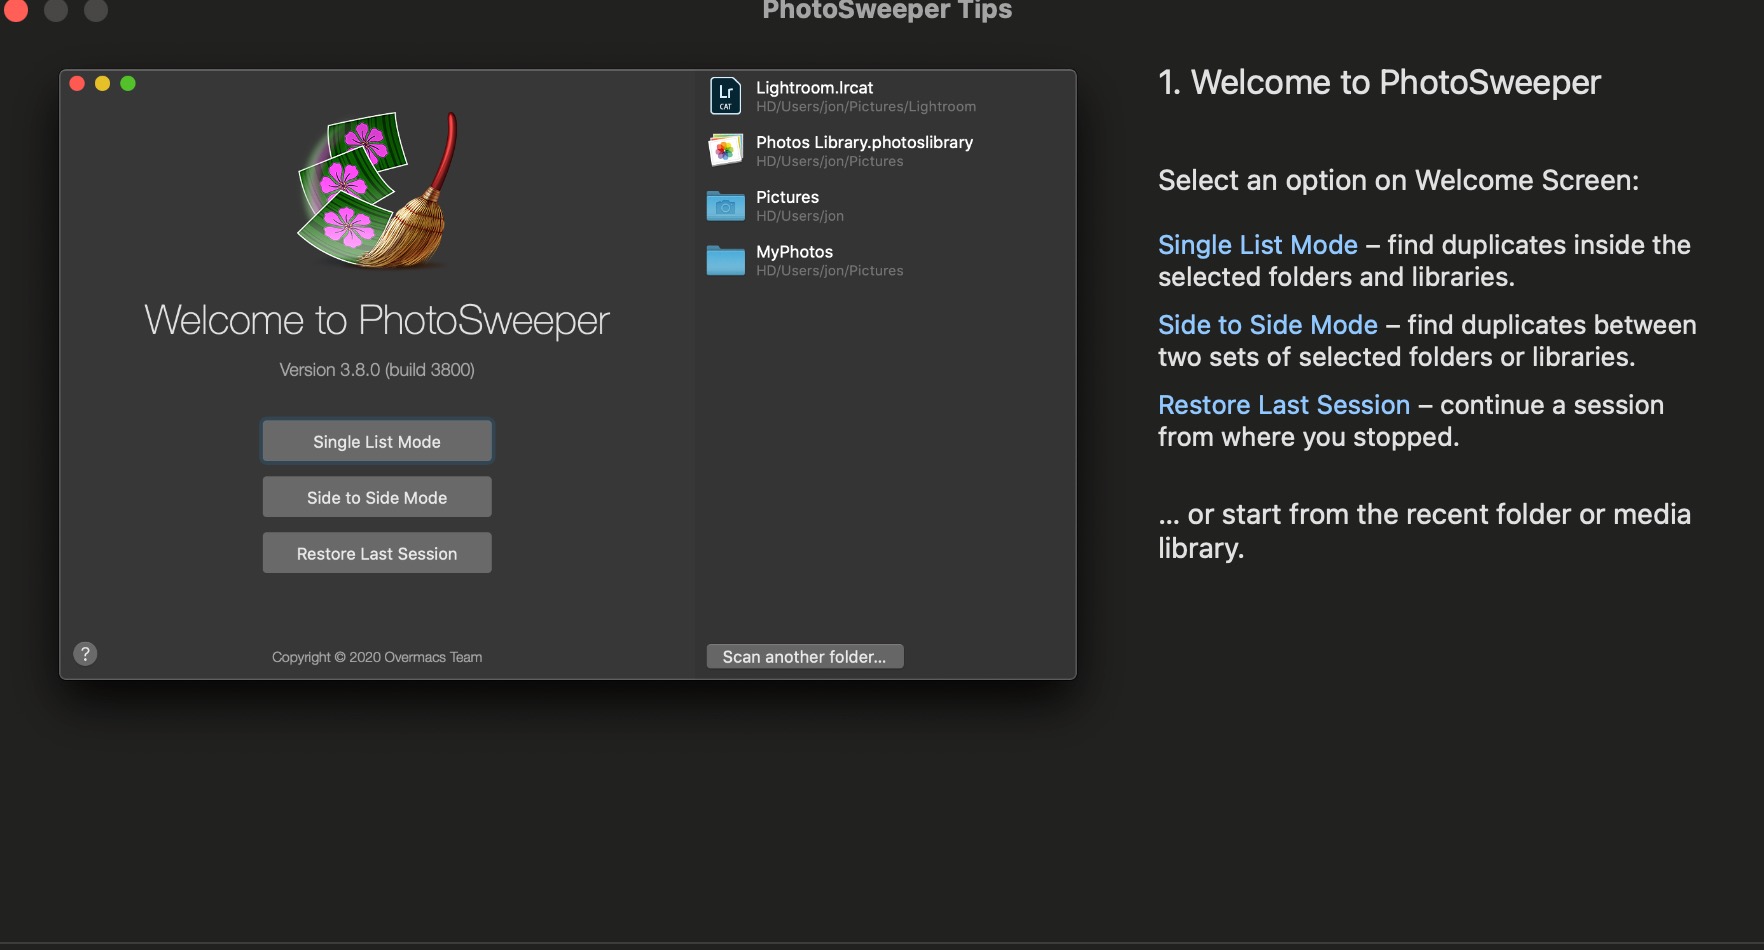Click the Restore Last Session tip link
Viewport: 1764px width, 950px height.
coord(1284,405)
